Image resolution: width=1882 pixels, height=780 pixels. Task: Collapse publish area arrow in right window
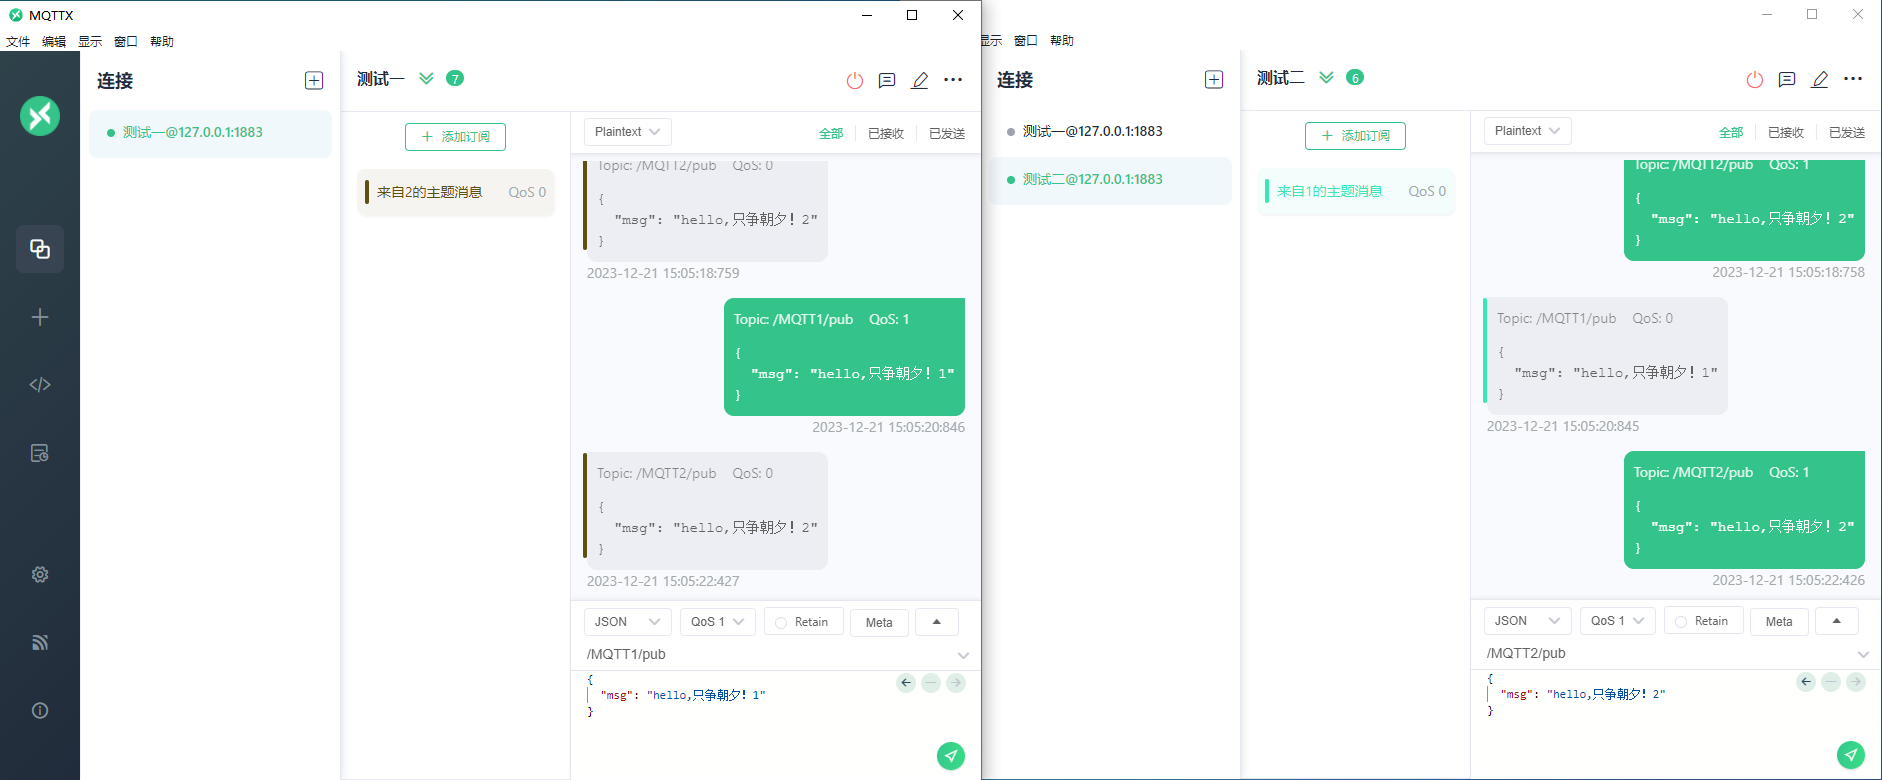[x=1837, y=621]
